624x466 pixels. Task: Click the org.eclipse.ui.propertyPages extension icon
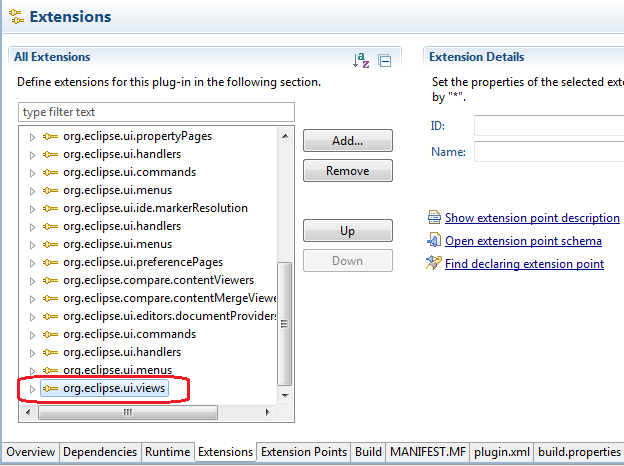pos(50,136)
